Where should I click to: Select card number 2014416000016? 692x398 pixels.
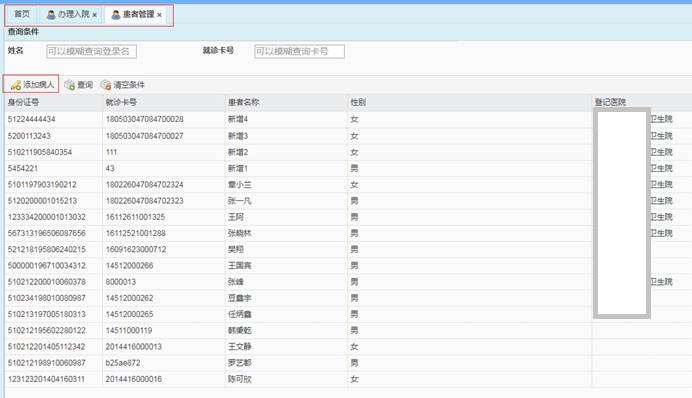pyautogui.click(x=134, y=379)
